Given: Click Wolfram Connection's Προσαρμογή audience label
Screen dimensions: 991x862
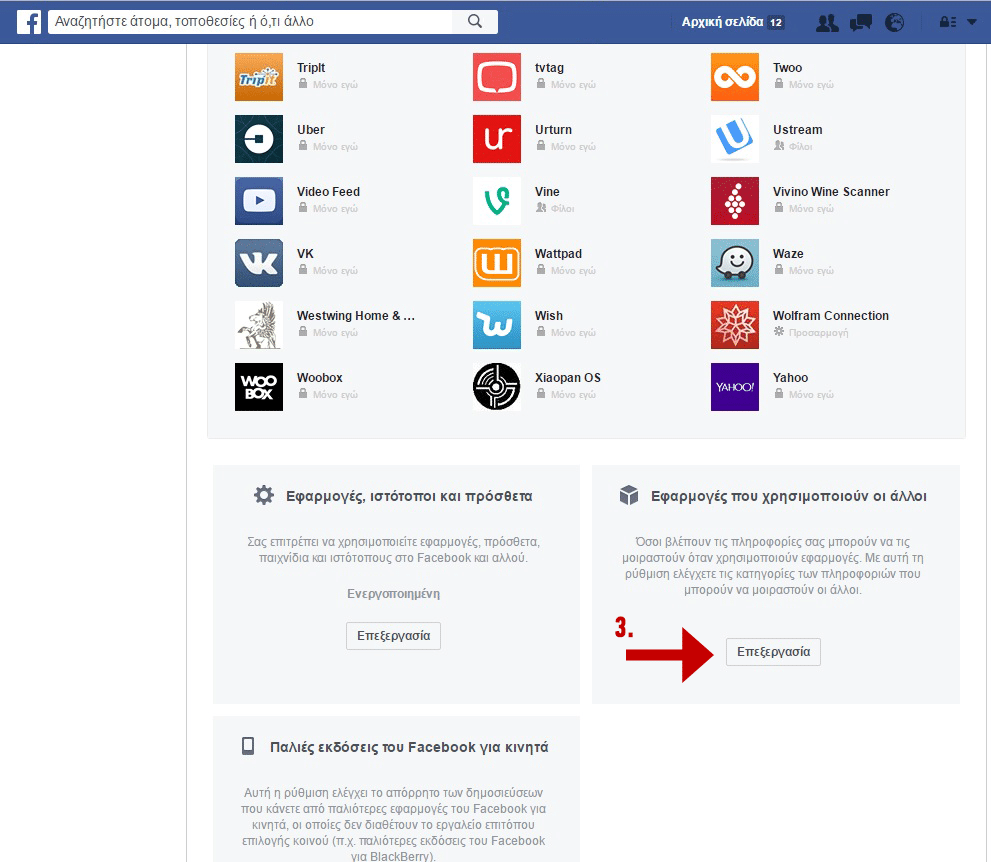Looking at the screenshot, I should (x=818, y=332).
